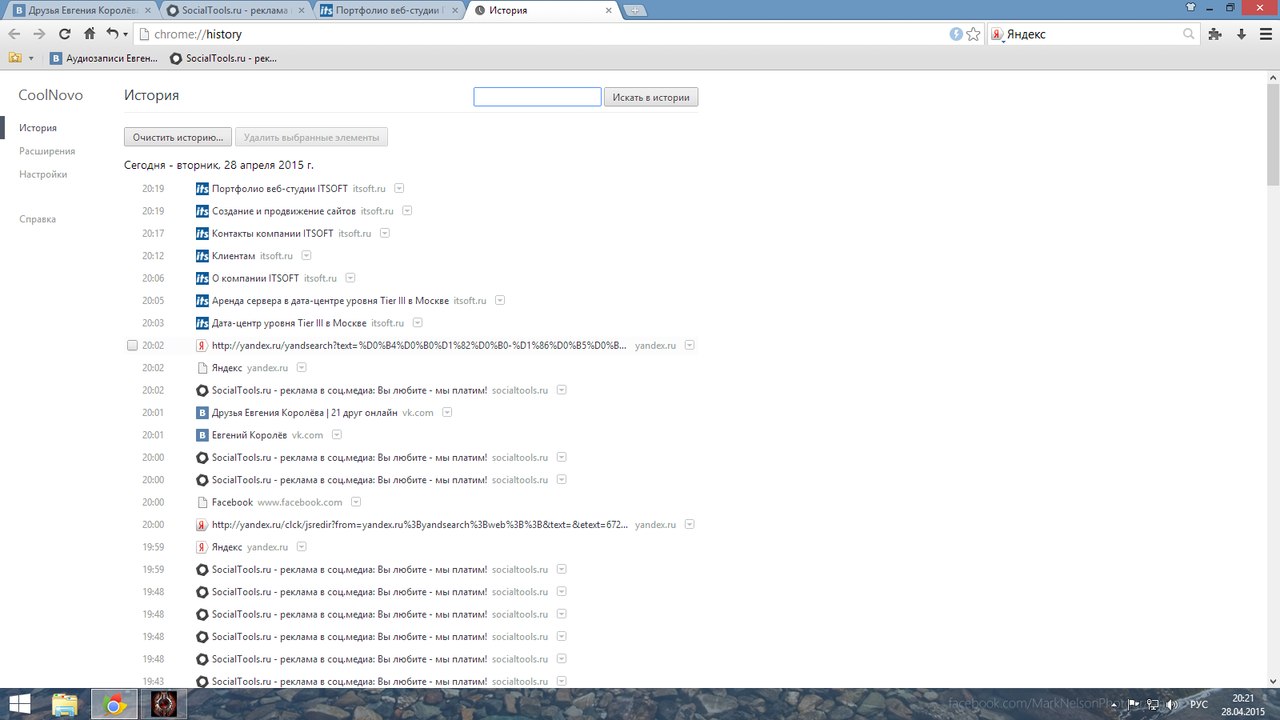Expand options arrow for Портфолио веб-студии ITSOFT
1280x720 pixels.
[x=399, y=188]
